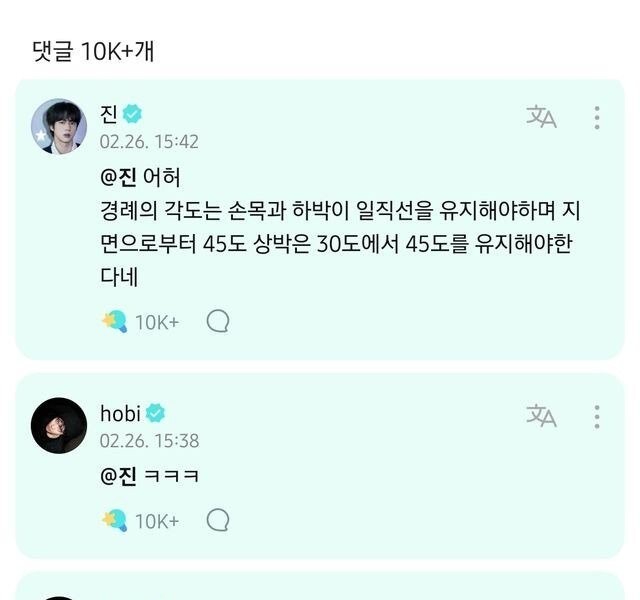Click the 10K+ like count on 진's comment
Screen dimensions: 640x600
click(157, 322)
